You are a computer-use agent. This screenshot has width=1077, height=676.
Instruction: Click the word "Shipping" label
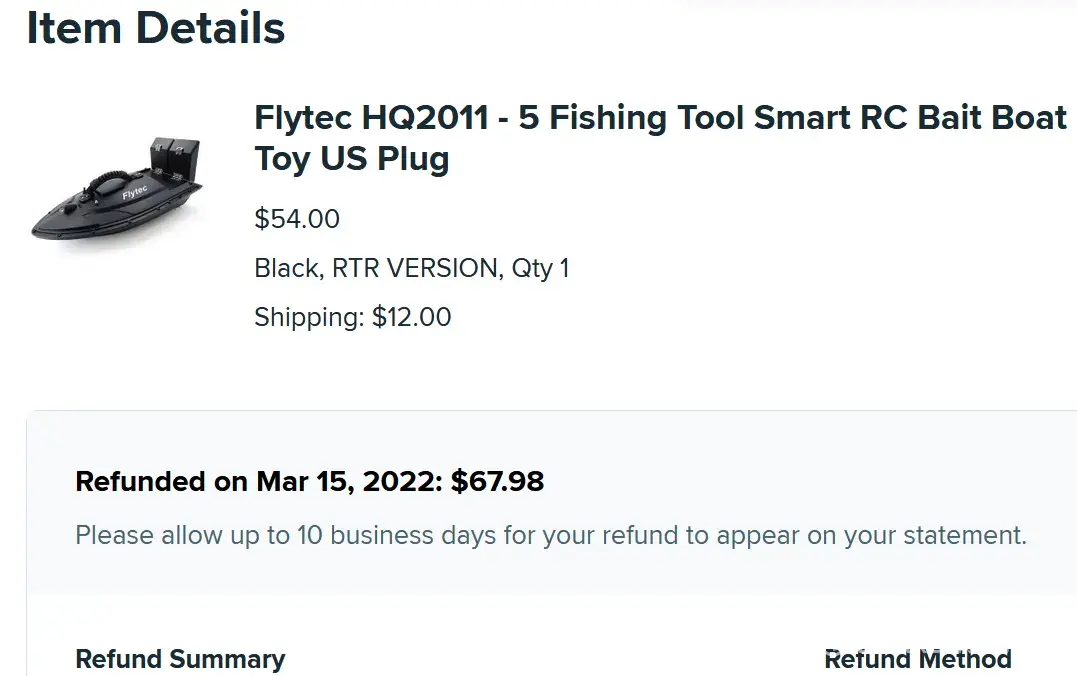click(x=307, y=318)
